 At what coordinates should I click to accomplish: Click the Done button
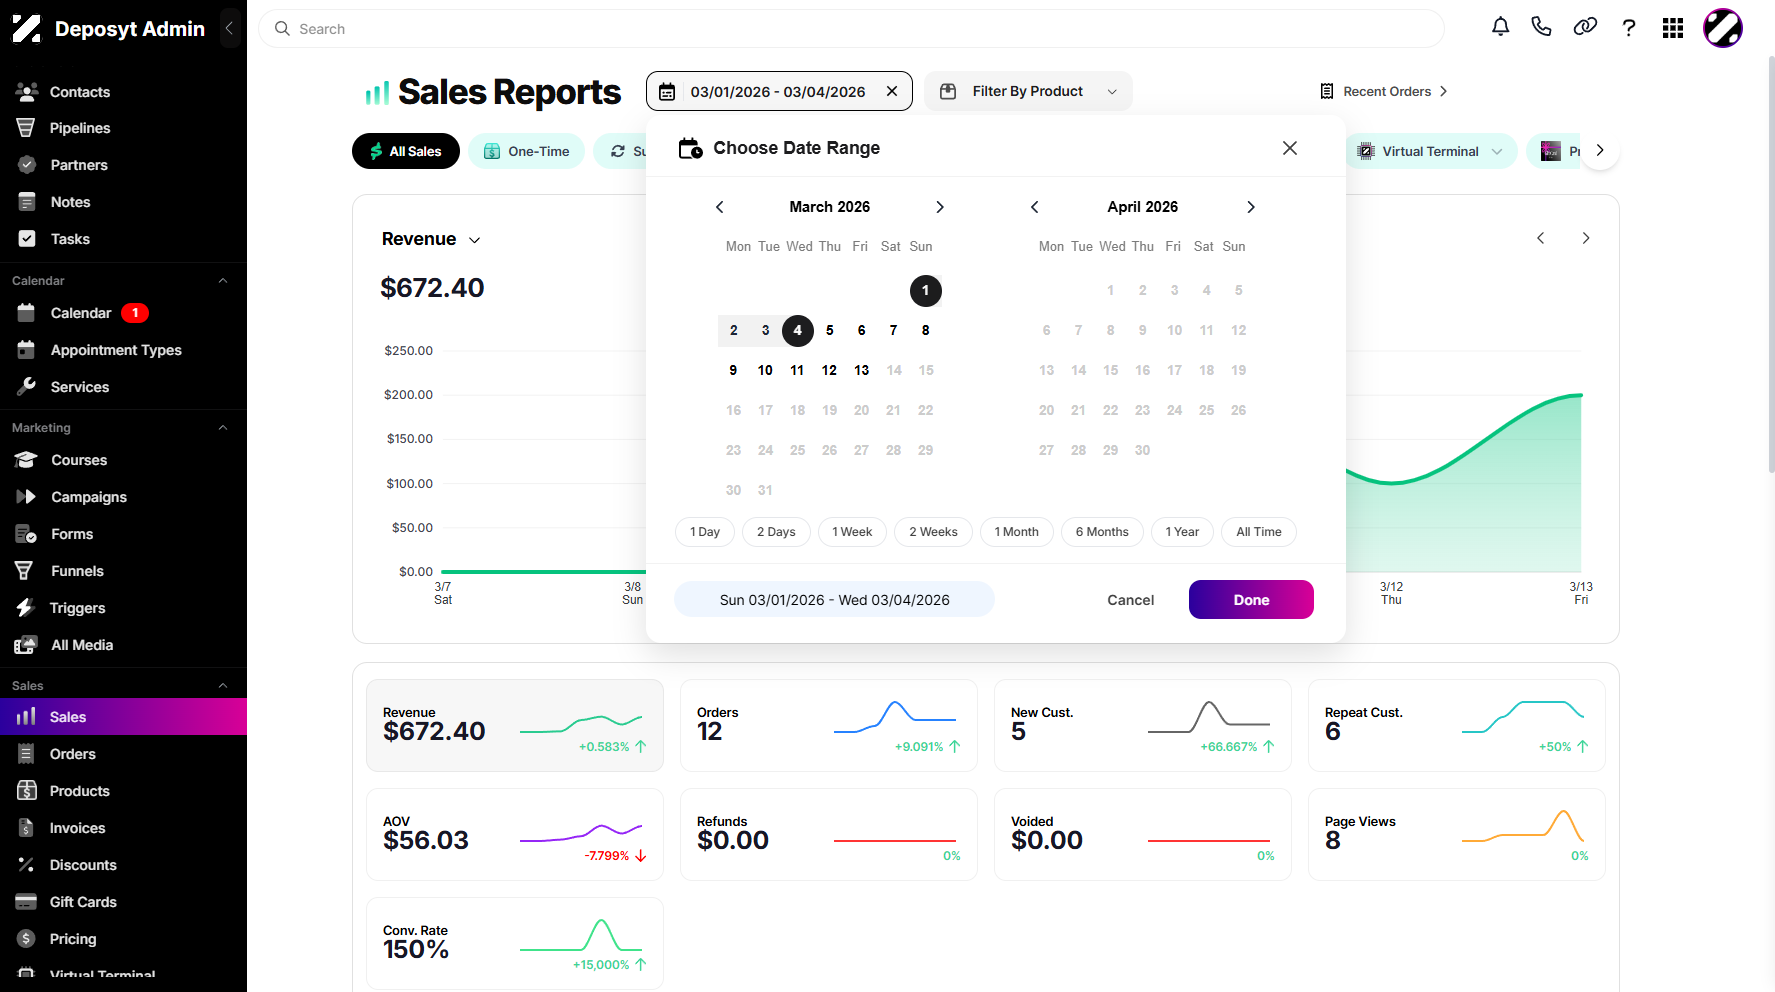(x=1251, y=600)
